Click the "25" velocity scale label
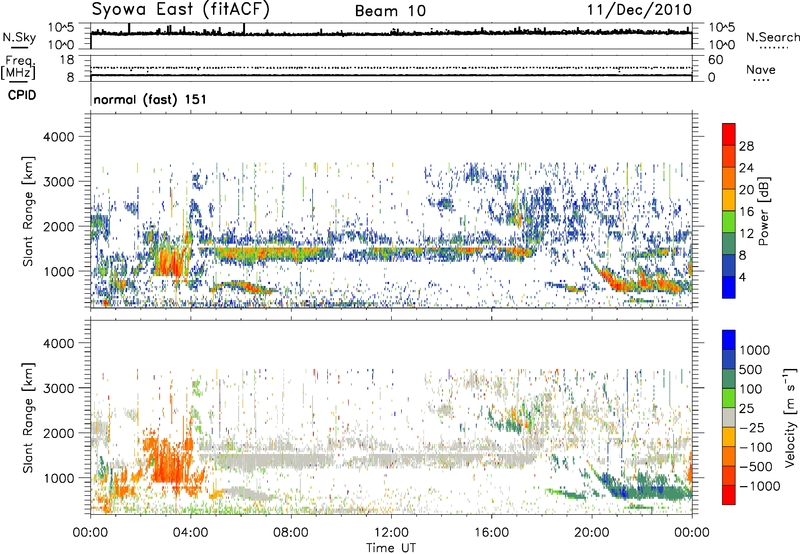 pos(746,408)
